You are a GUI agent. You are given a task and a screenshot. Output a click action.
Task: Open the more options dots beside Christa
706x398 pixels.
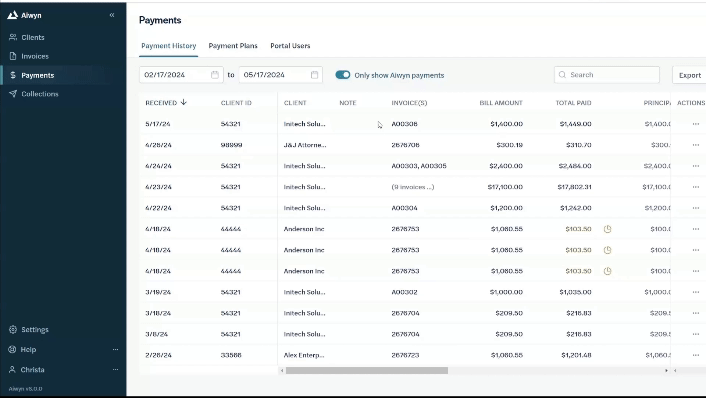point(115,370)
